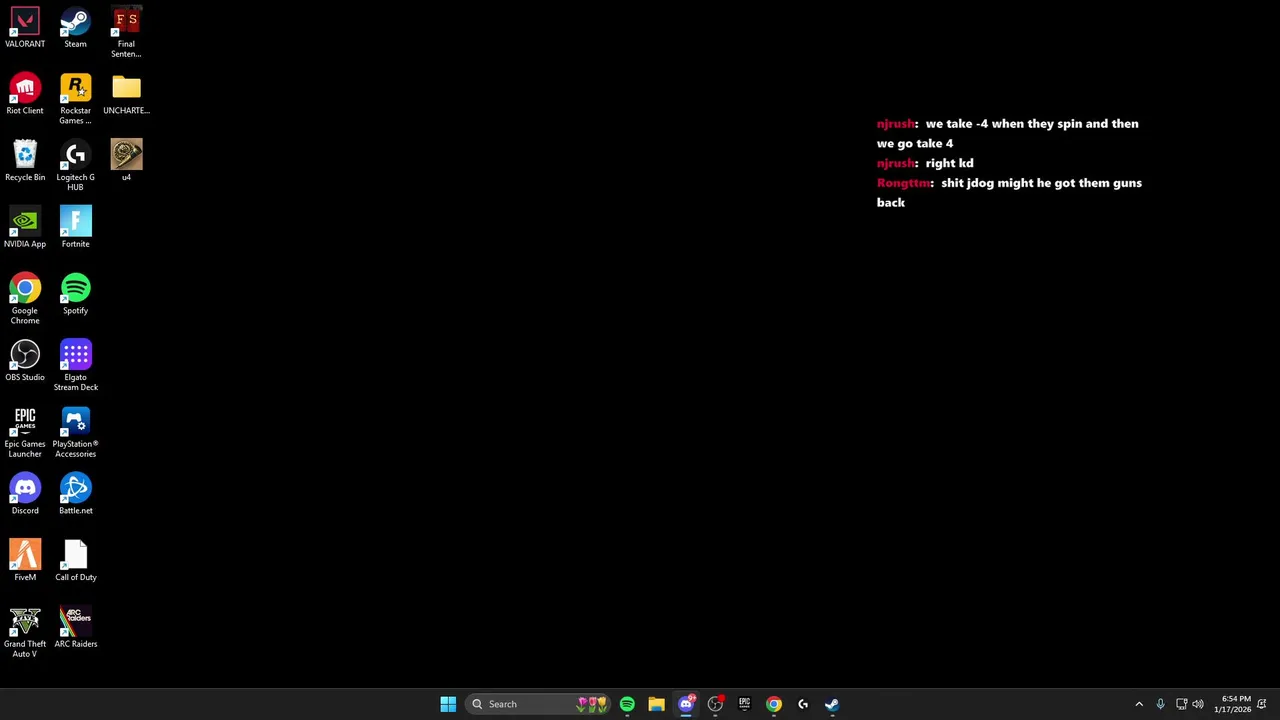Viewport: 1280px width, 720px height.
Task: Open Epic Games Launcher taskbar icon
Action: (744, 704)
